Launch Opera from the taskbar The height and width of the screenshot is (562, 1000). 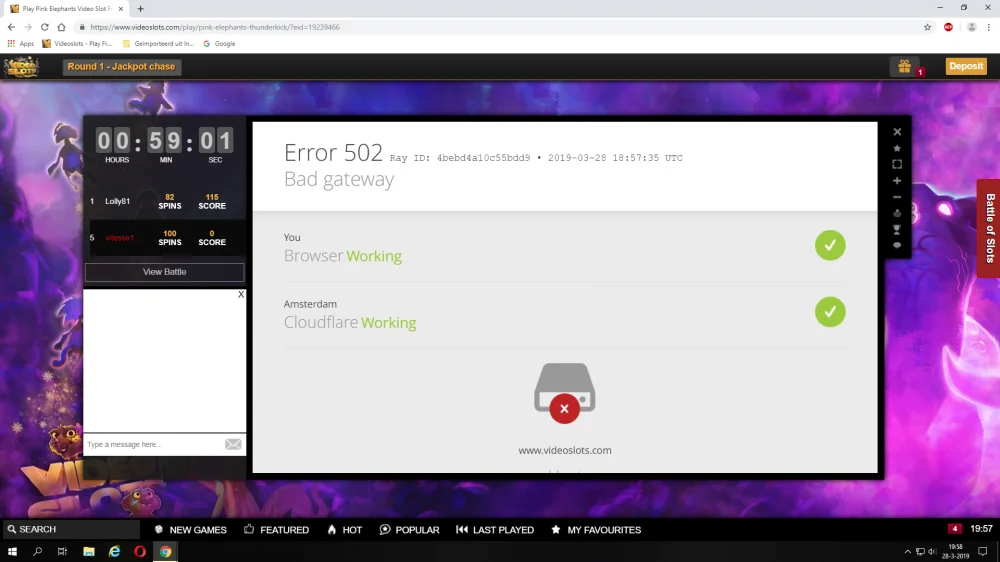pos(140,552)
